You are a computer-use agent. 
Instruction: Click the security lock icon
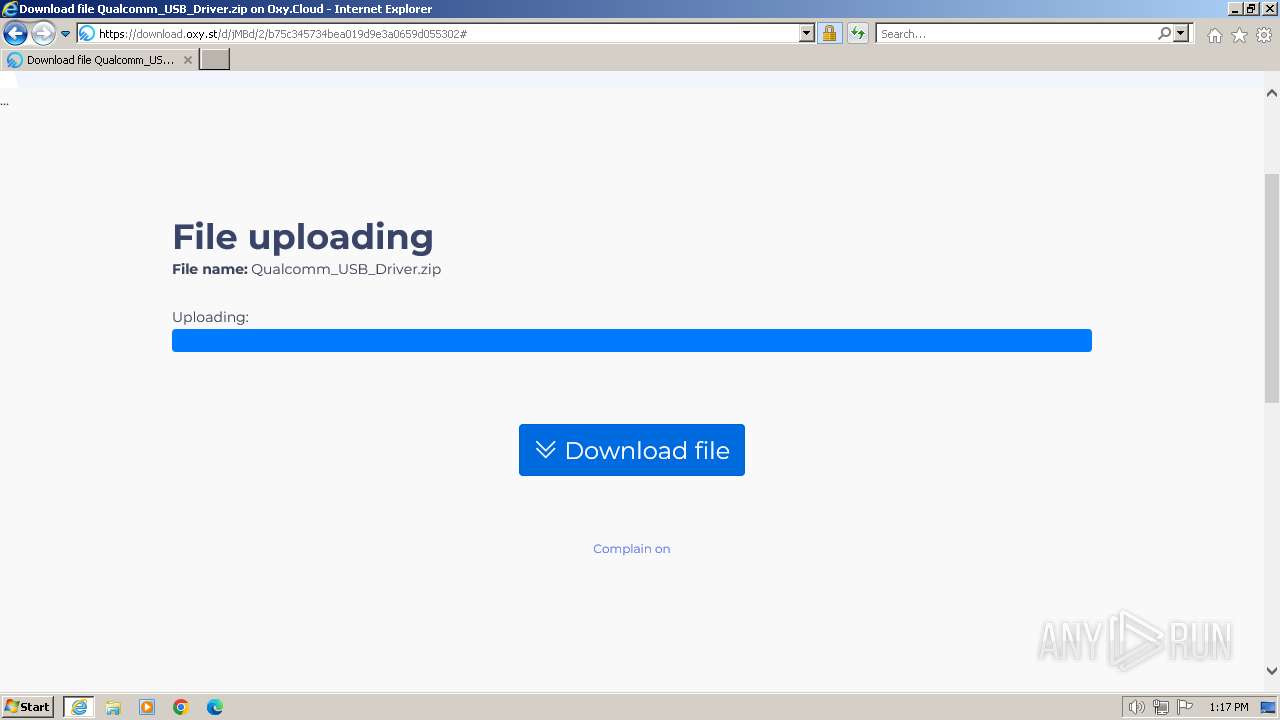(829, 34)
